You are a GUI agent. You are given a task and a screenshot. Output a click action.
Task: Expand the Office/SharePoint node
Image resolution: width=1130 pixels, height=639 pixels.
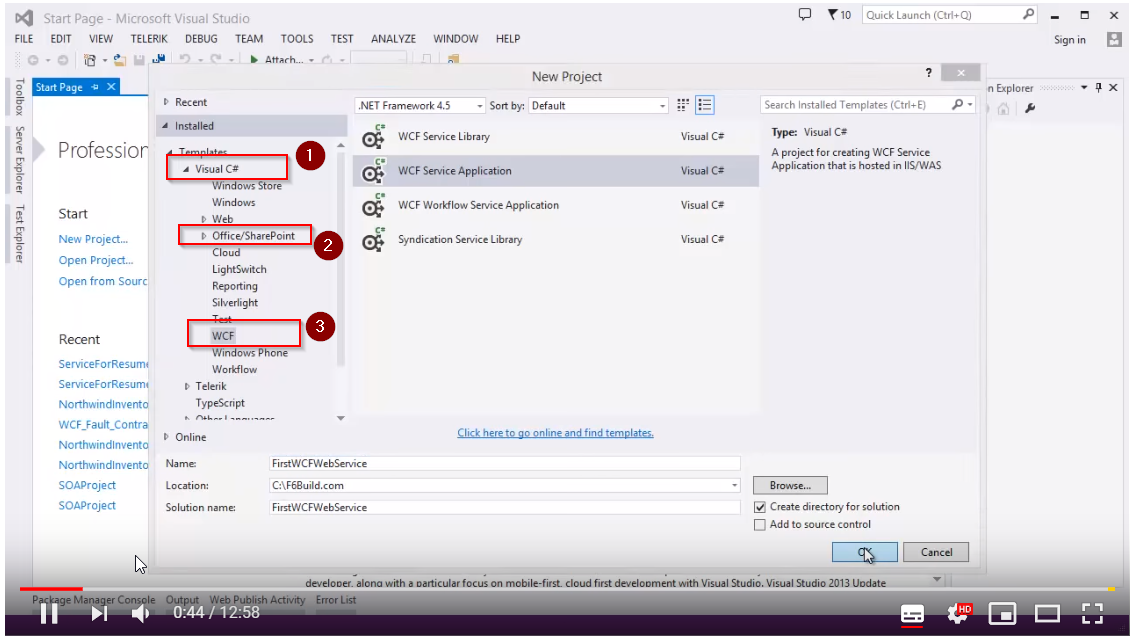click(204, 236)
